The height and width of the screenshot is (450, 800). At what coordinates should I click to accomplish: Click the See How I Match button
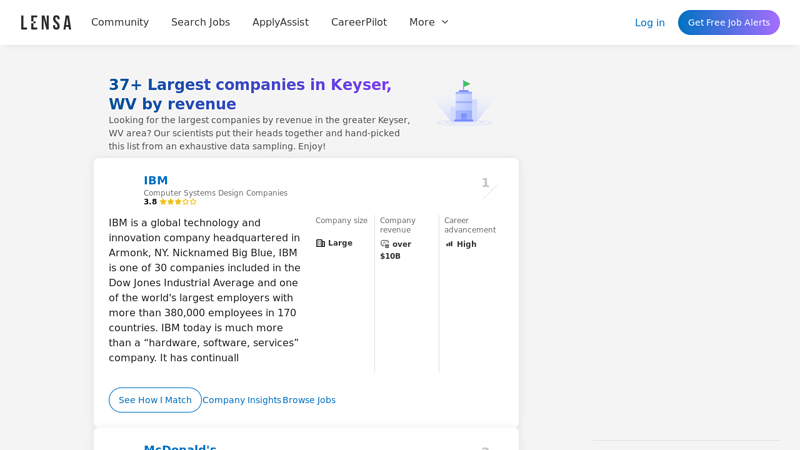tap(155, 400)
